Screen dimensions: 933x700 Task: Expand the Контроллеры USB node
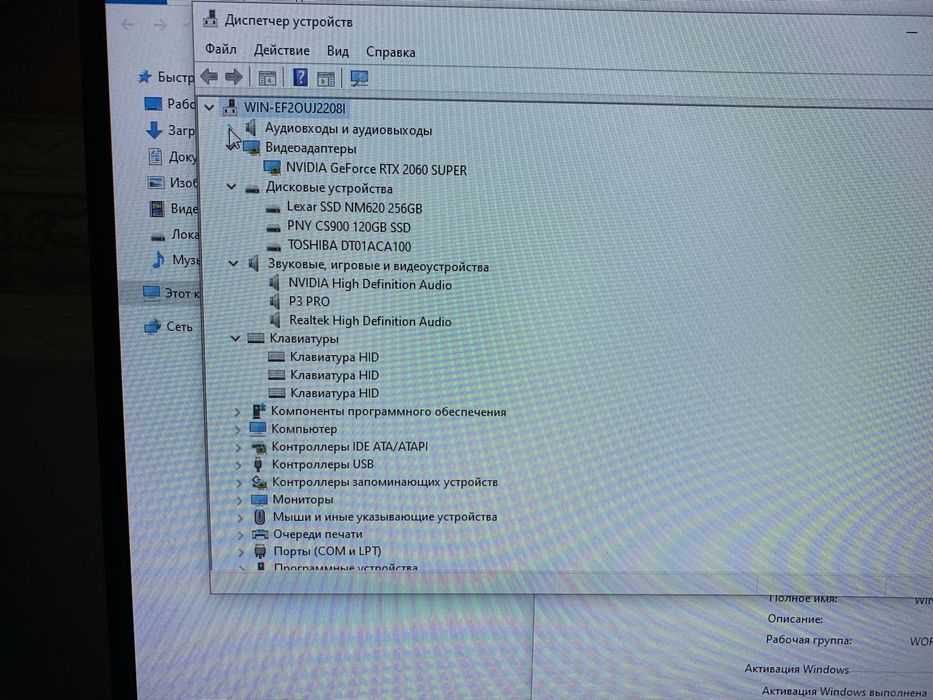[239, 464]
